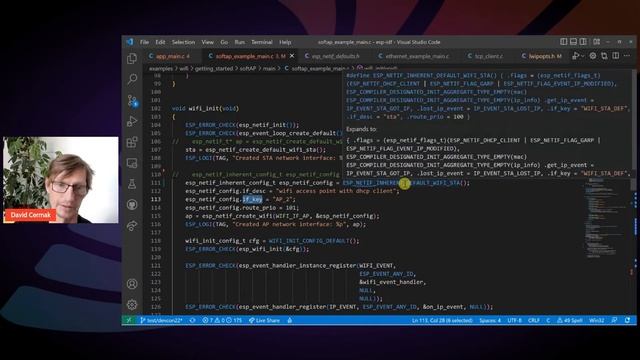Toggle bottom panel layout icon

coord(573,42)
